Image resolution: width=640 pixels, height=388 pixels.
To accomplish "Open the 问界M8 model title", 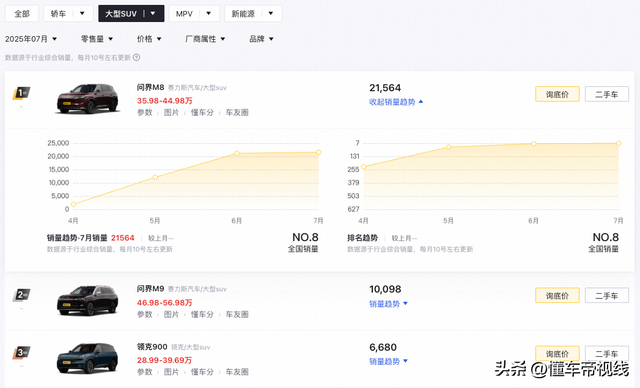I will click(150, 87).
